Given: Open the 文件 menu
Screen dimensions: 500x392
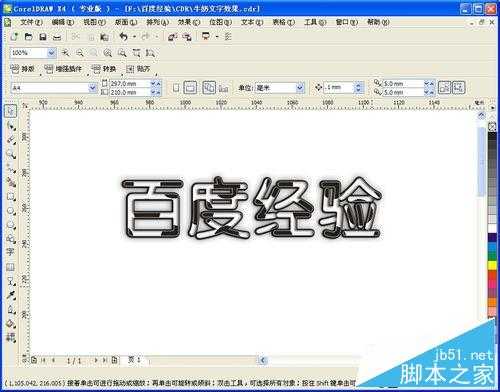Looking at the screenshot, I should coord(31,22).
